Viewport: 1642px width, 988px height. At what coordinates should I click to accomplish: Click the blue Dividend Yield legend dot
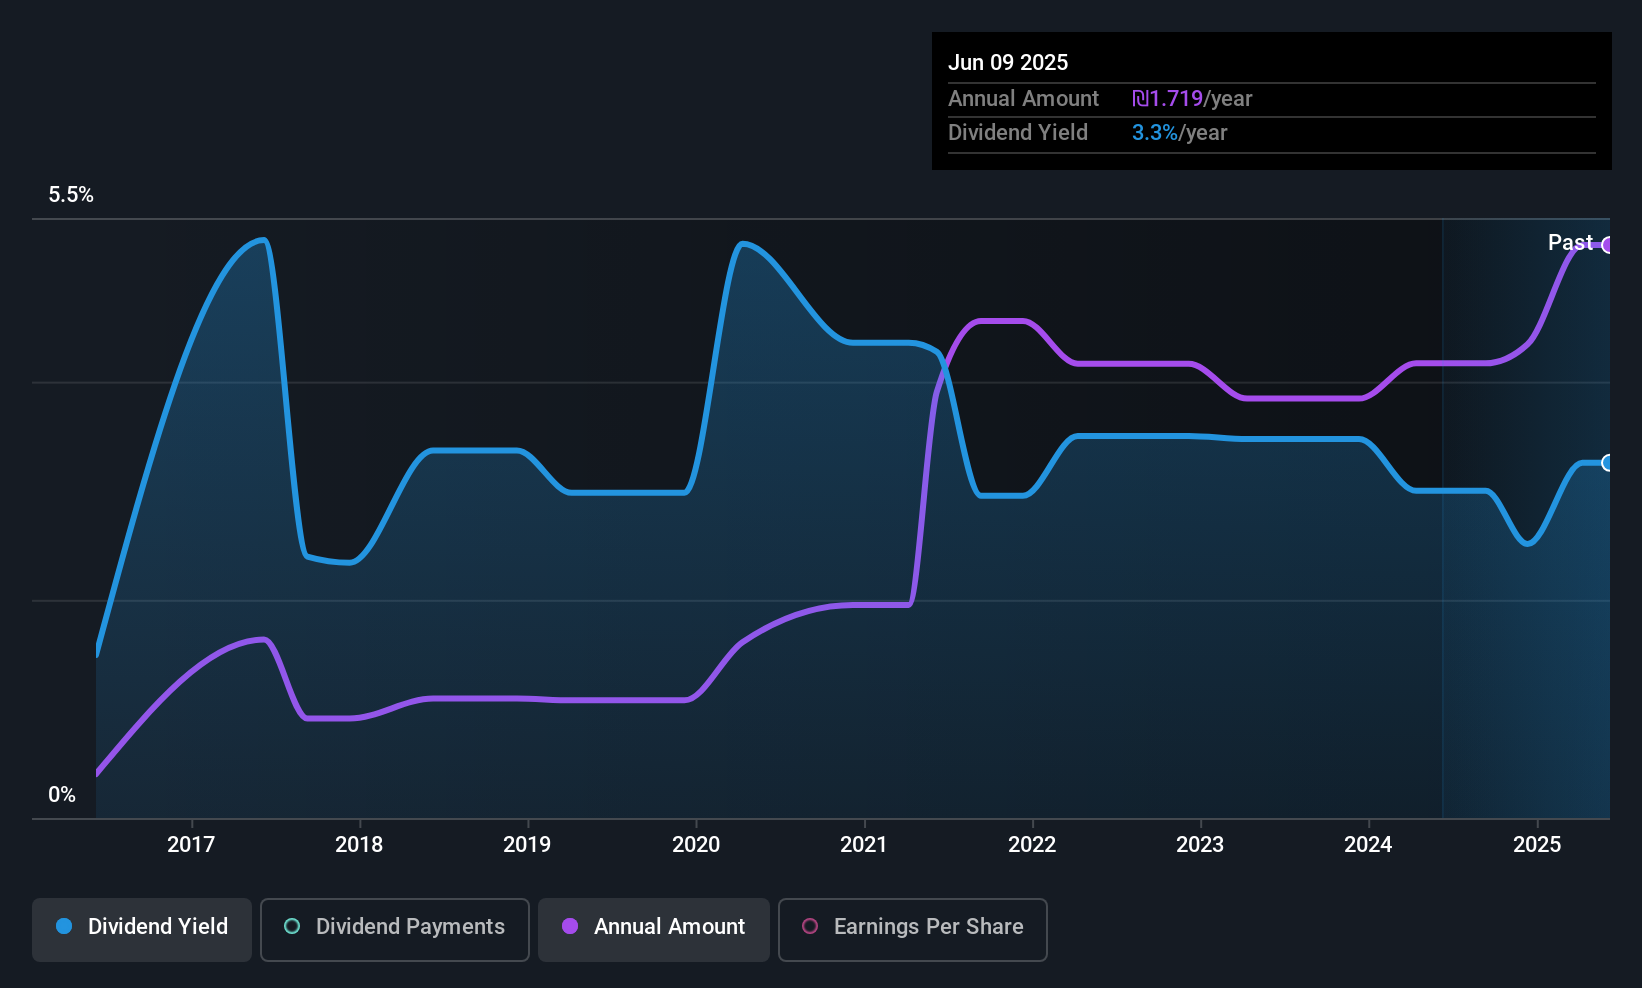pos(64,926)
